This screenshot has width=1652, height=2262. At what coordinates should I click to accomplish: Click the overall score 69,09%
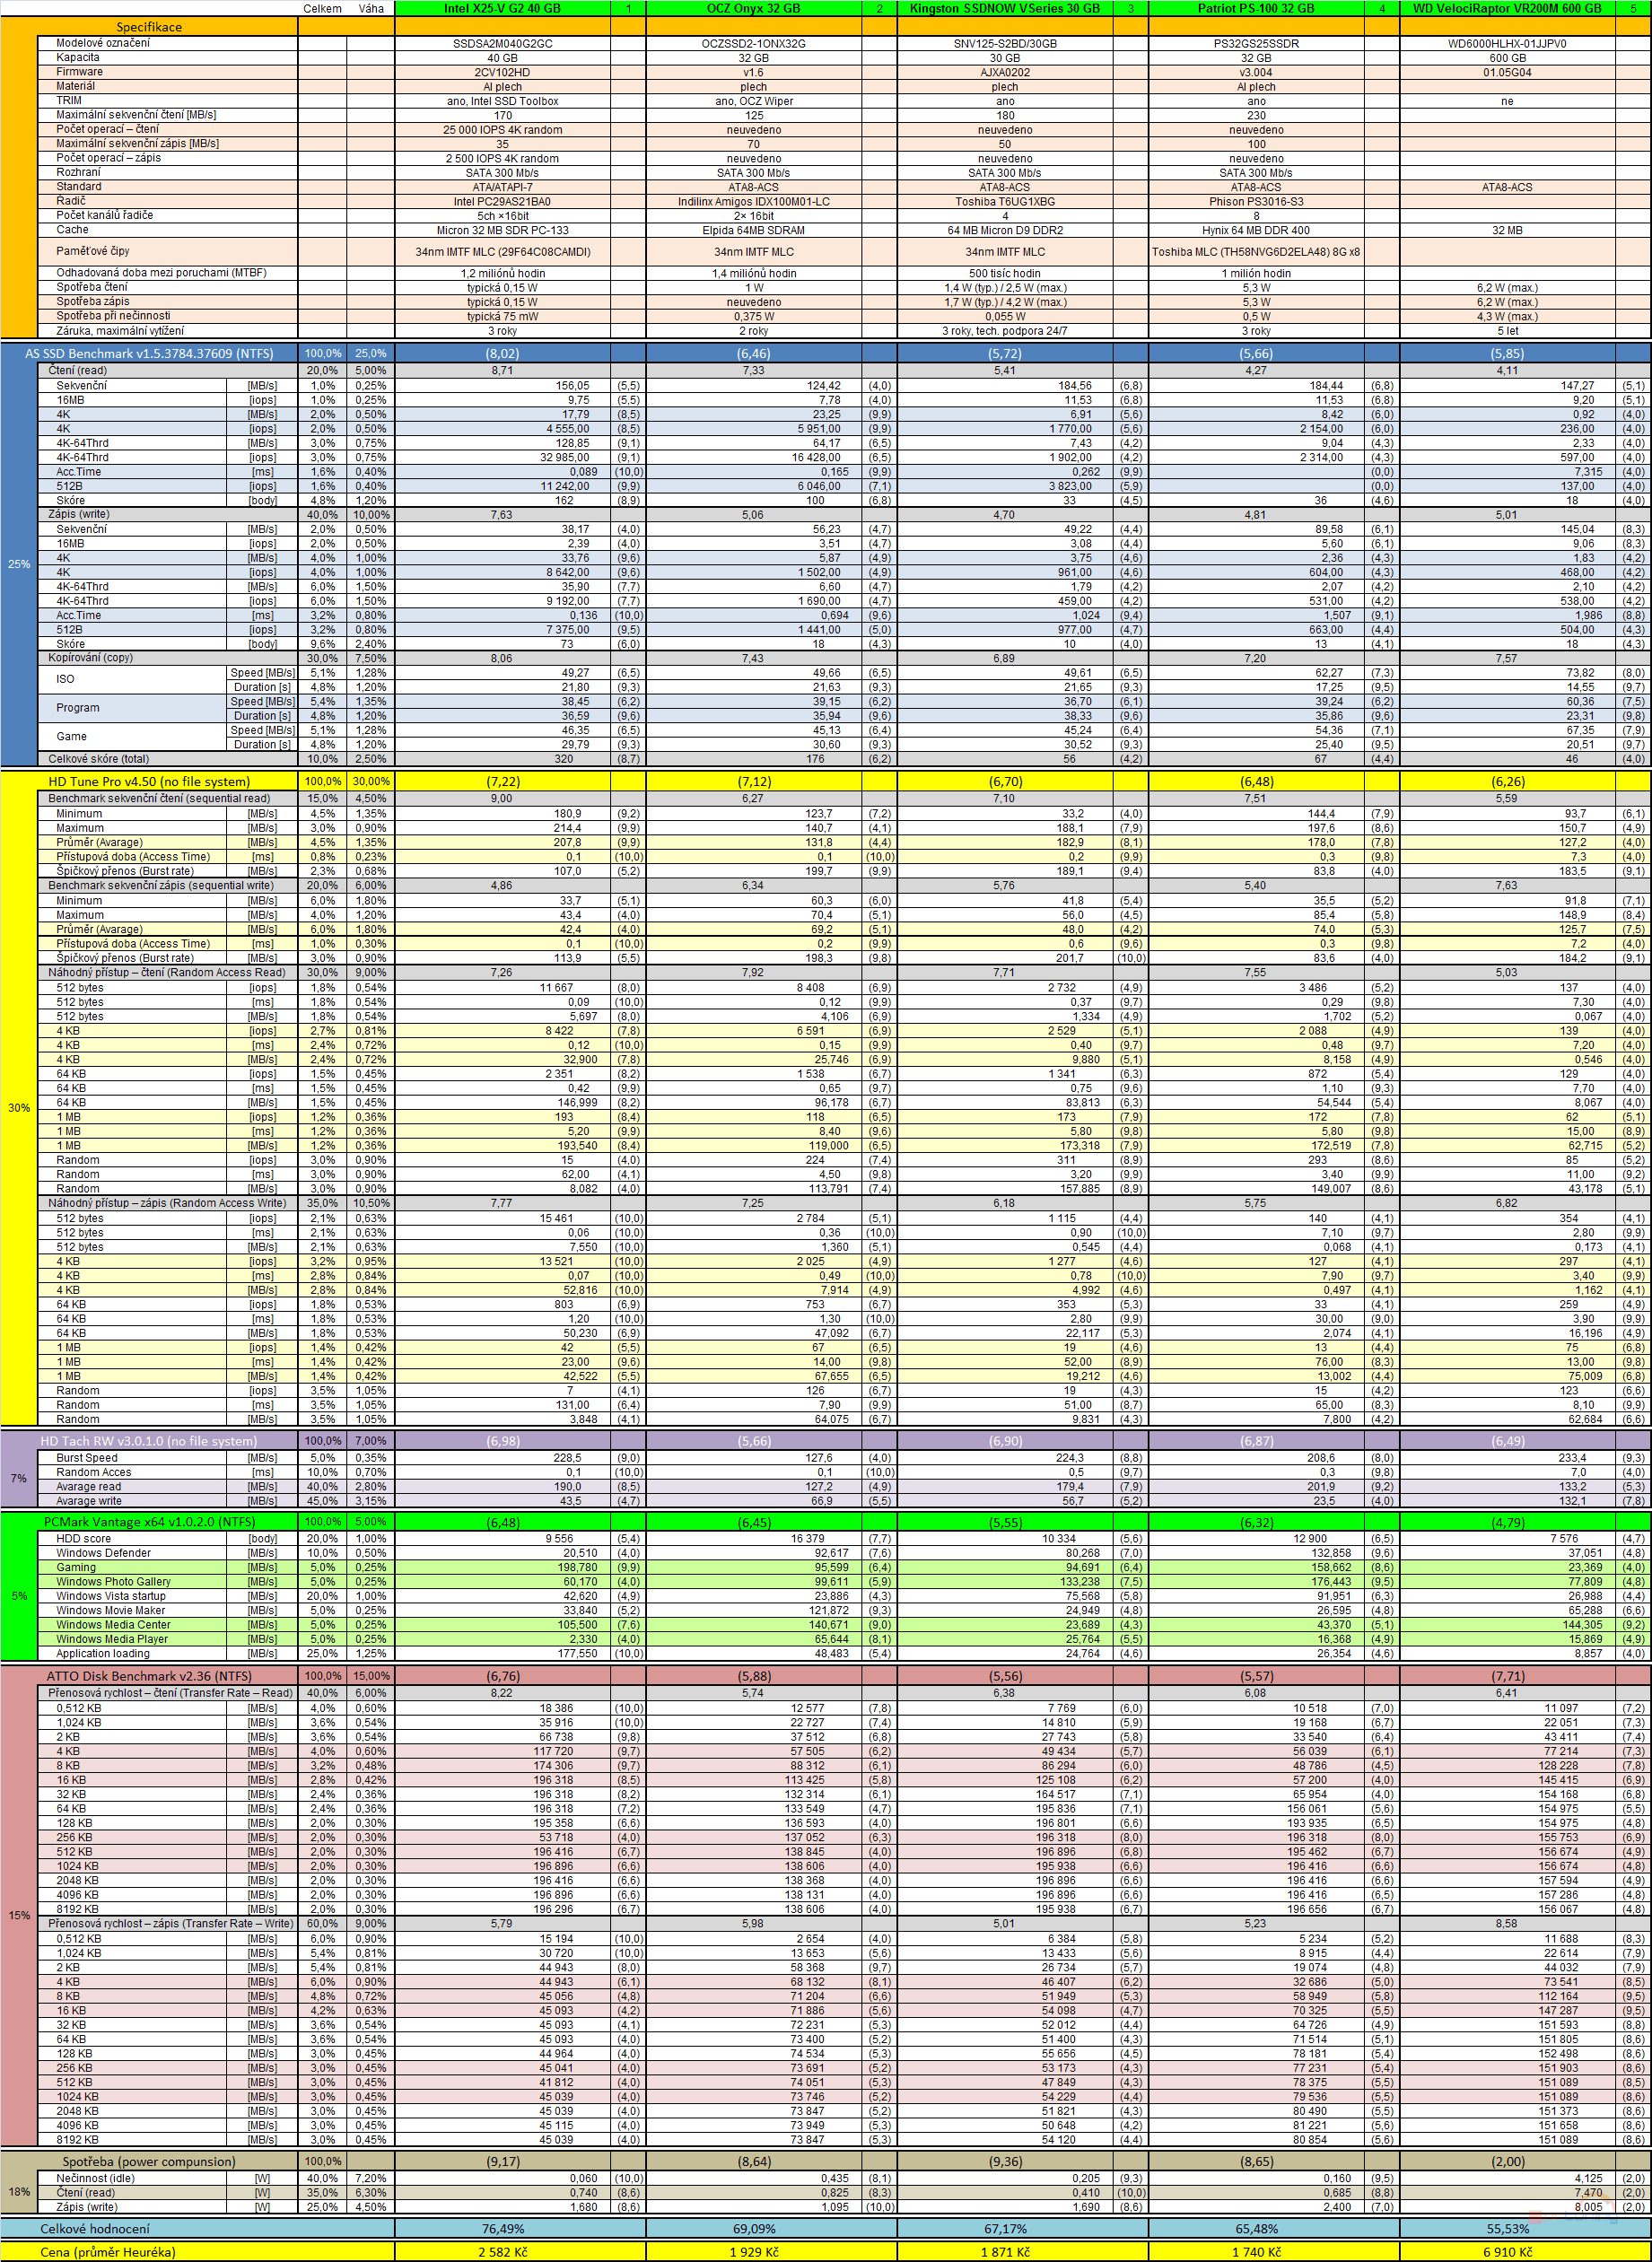pyautogui.click(x=753, y=2228)
